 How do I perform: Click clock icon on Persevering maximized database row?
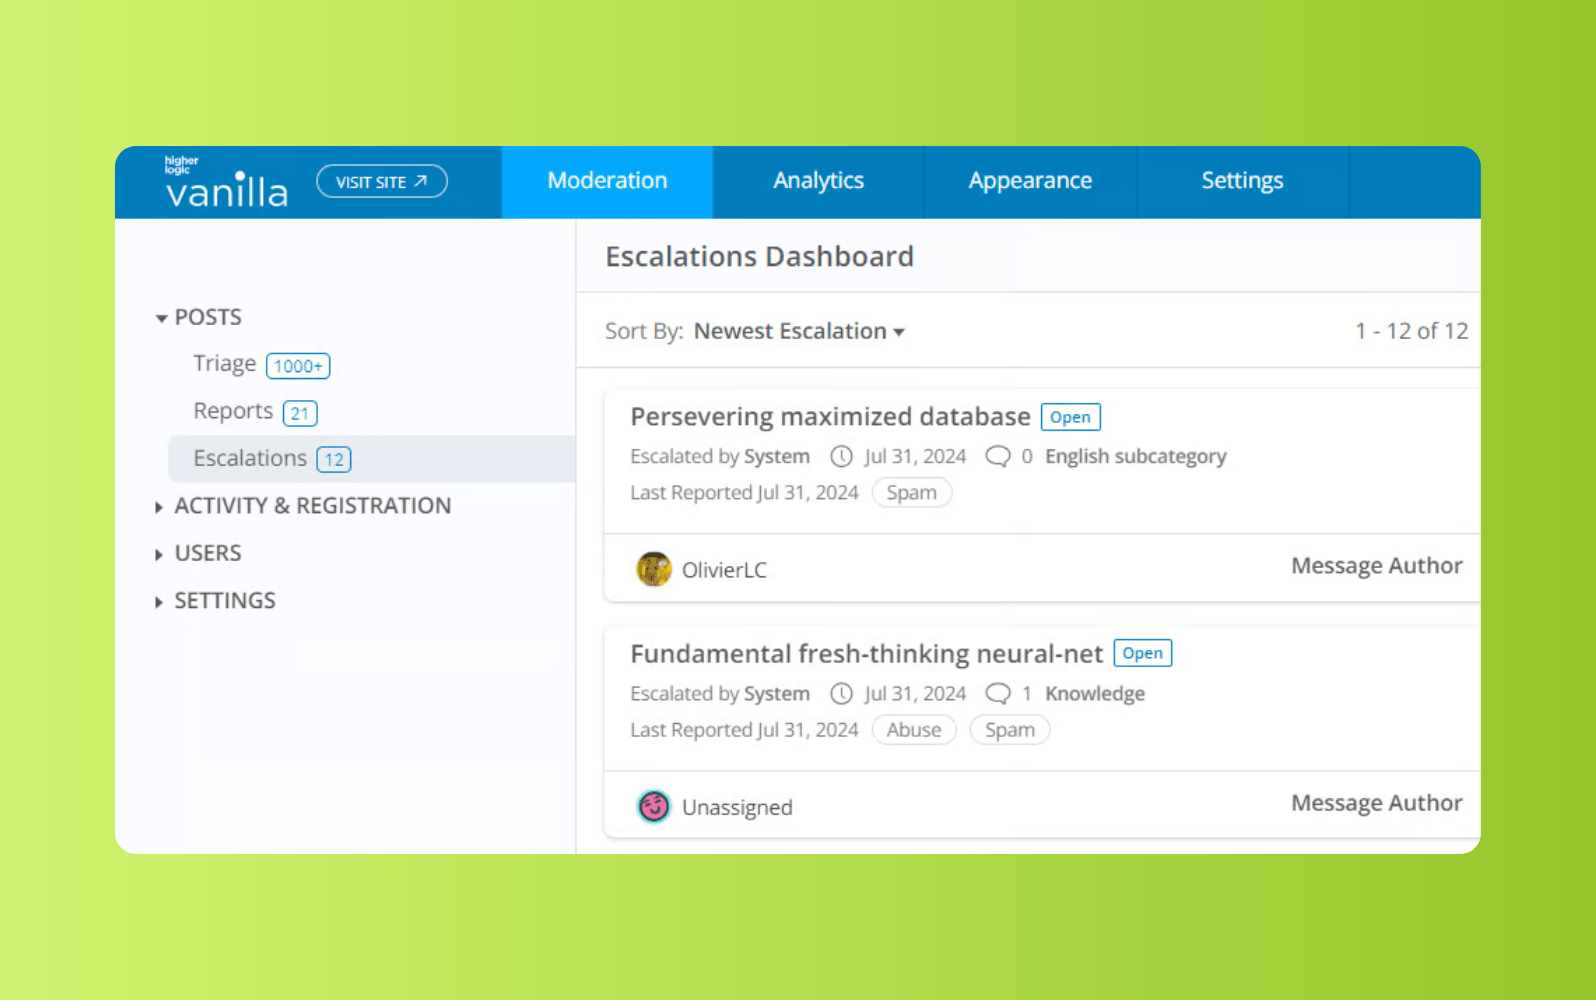point(842,457)
